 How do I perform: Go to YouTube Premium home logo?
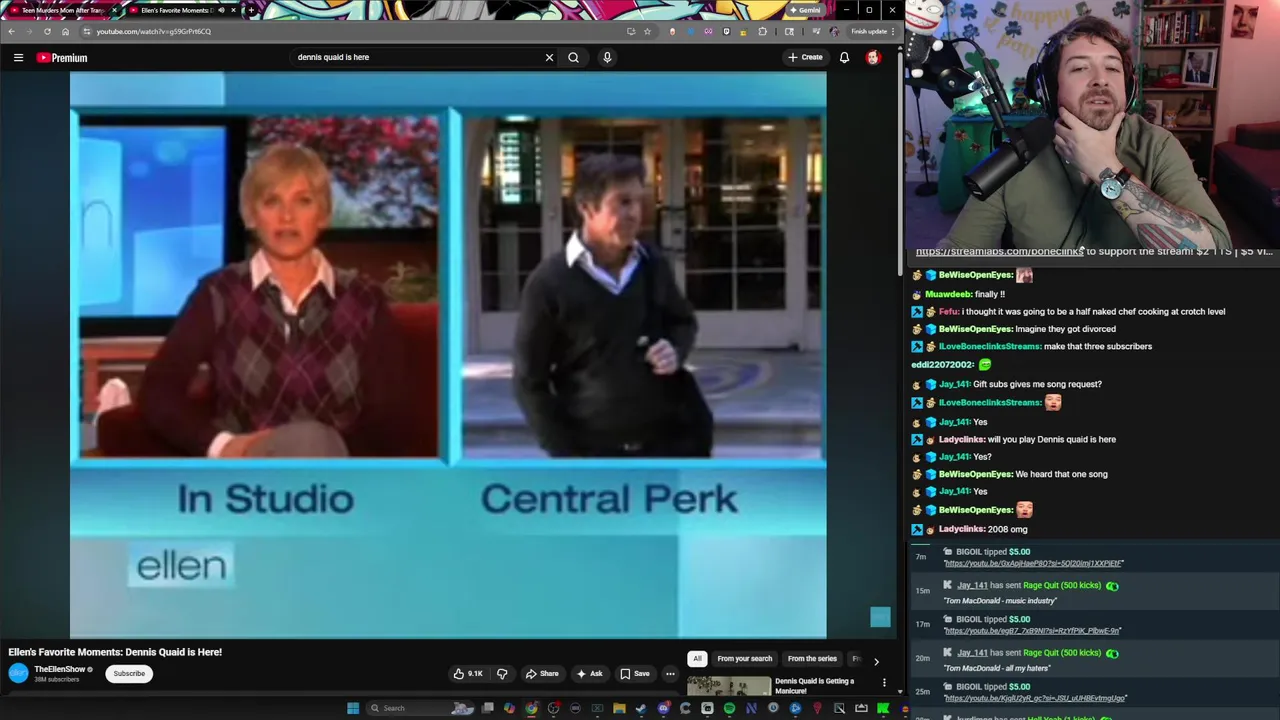click(62, 57)
